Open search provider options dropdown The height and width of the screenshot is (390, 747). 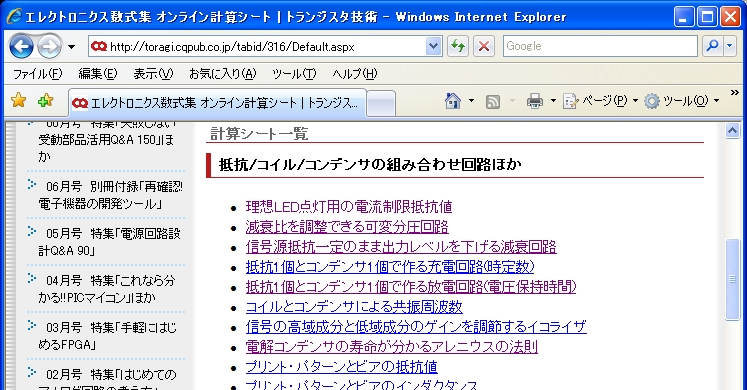tap(730, 46)
